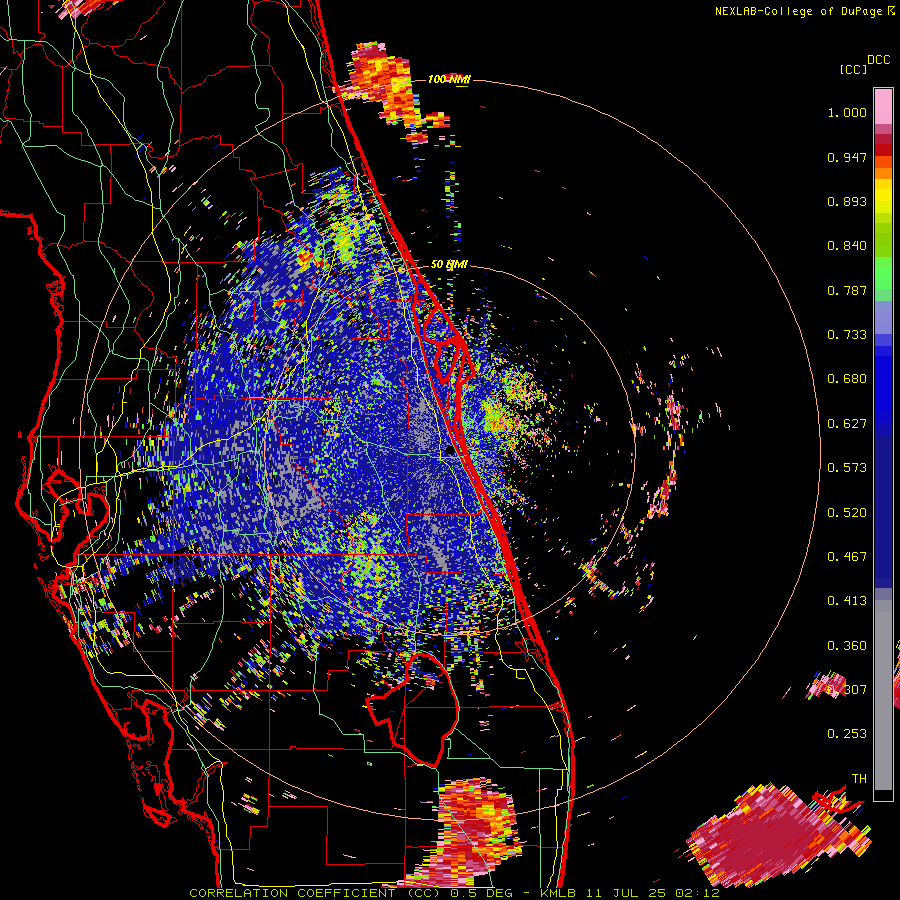This screenshot has width=900, height=900.
Task: Click the 0.733 scale value
Action: point(847,335)
